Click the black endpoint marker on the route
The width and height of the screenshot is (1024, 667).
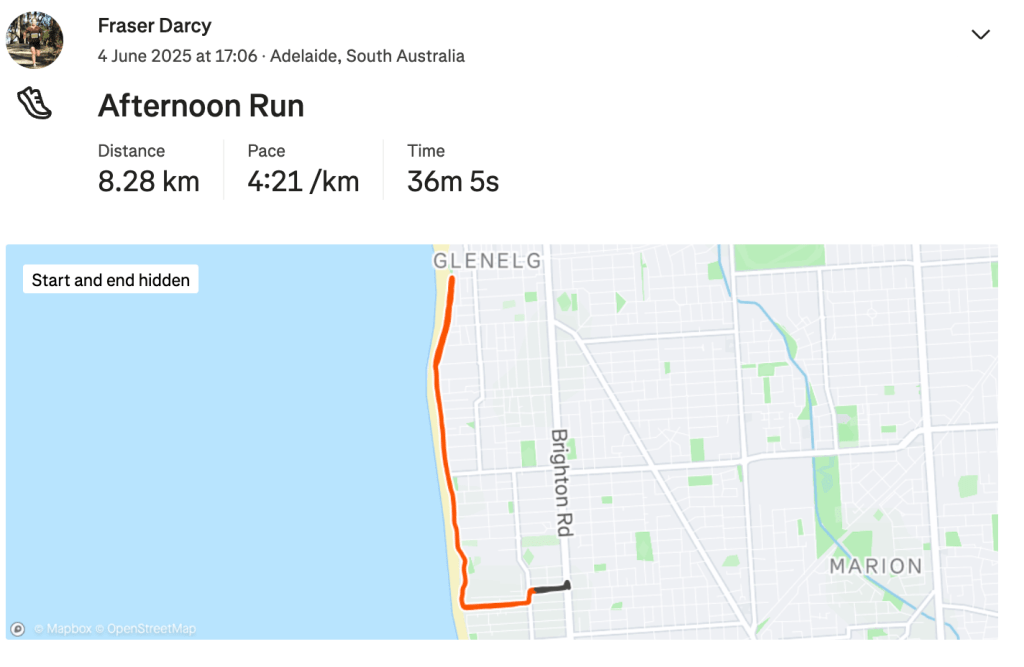(567, 585)
